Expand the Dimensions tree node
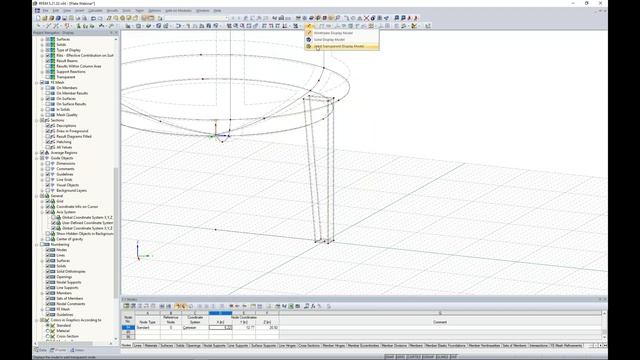Screen dimensions: 640x360 [42, 163]
